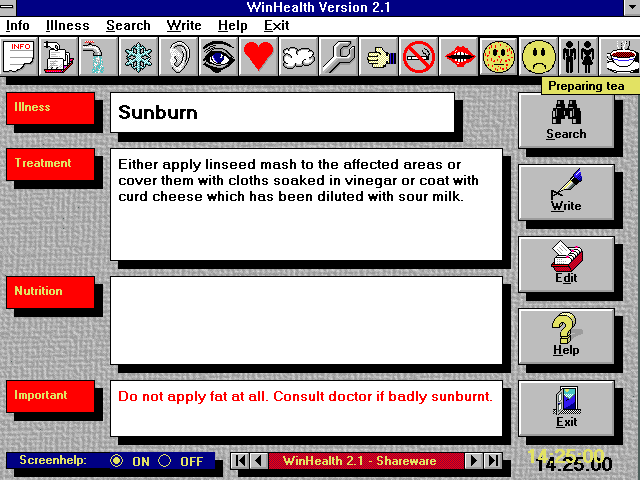Turn Screenhelp OFF radio button

coord(165,461)
